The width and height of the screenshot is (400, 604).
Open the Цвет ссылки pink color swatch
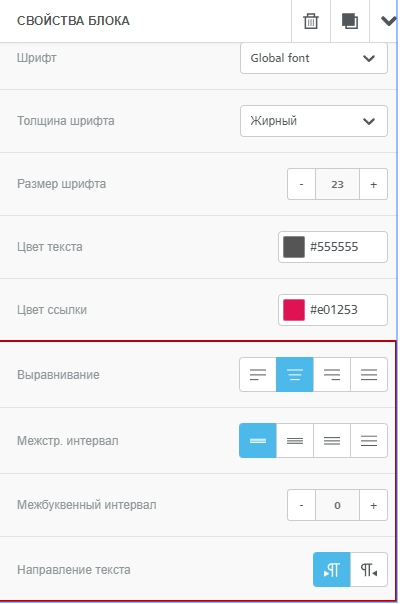pos(294,310)
